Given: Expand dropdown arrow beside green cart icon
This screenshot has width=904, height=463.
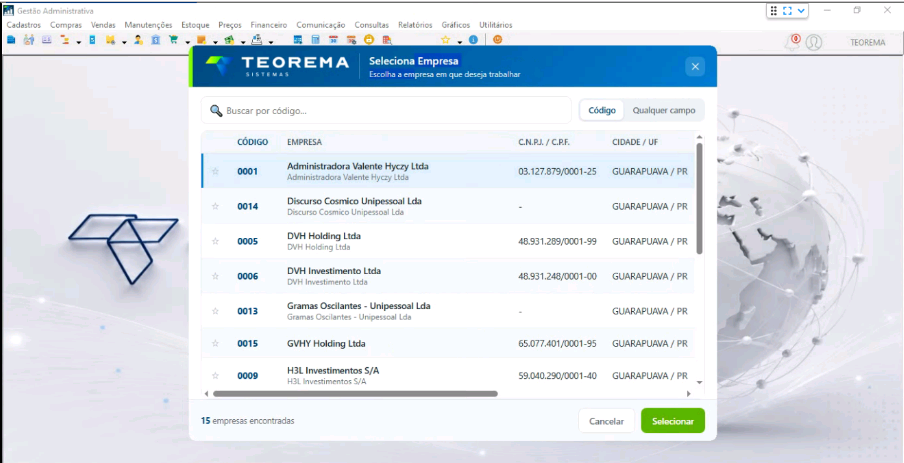Looking at the screenshot, I should [x=187, y=42].
